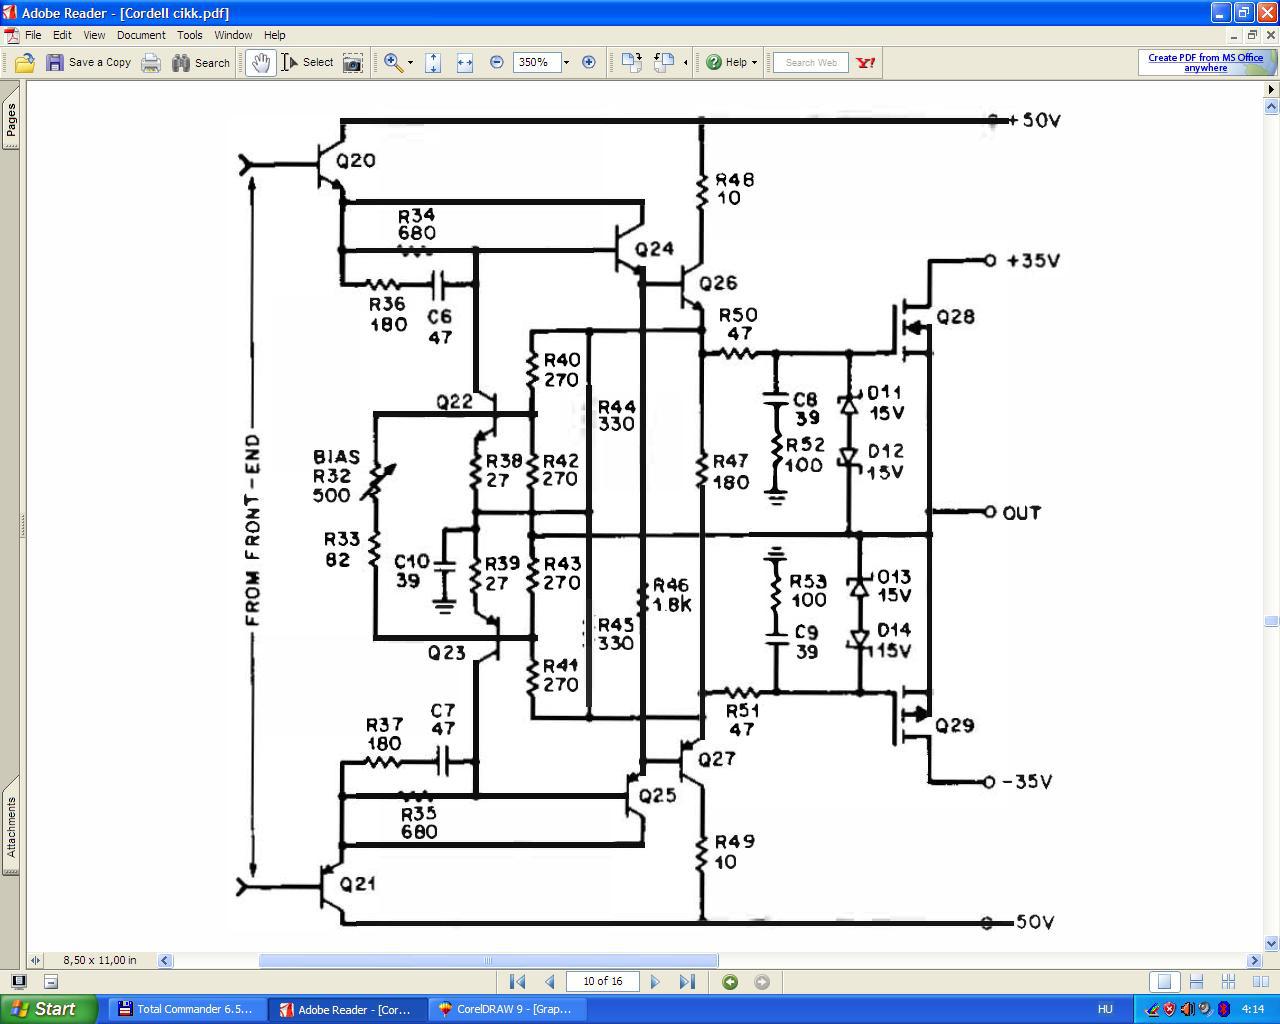The image size is (1280, 1024).
Task: Go to the next page
Action: pos(655,982)
